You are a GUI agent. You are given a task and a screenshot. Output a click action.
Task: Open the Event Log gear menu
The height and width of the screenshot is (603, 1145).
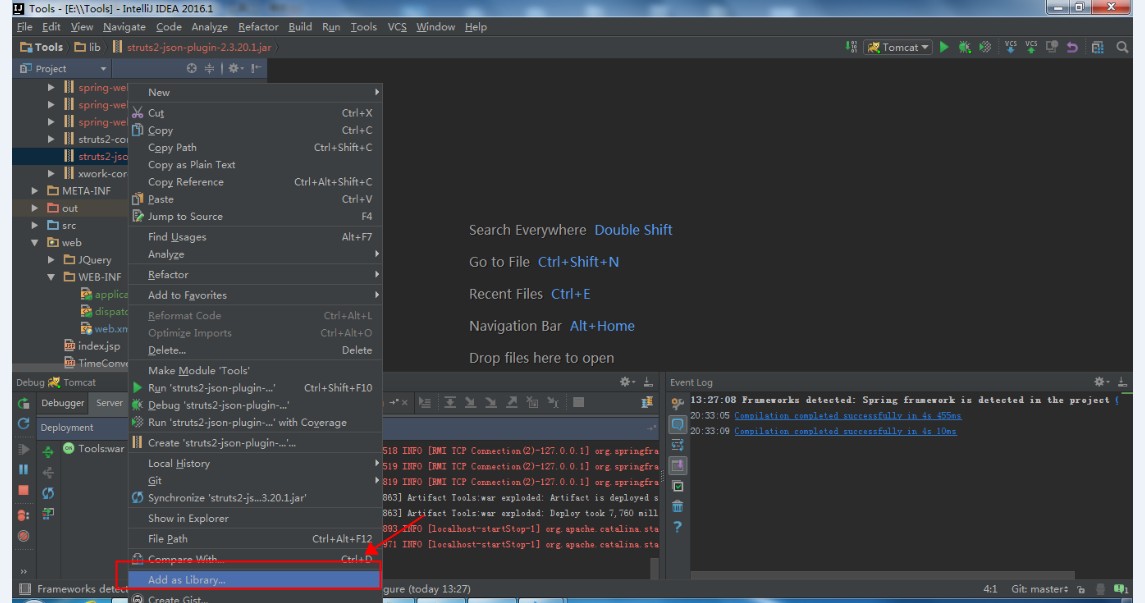tap(1100, 382)
